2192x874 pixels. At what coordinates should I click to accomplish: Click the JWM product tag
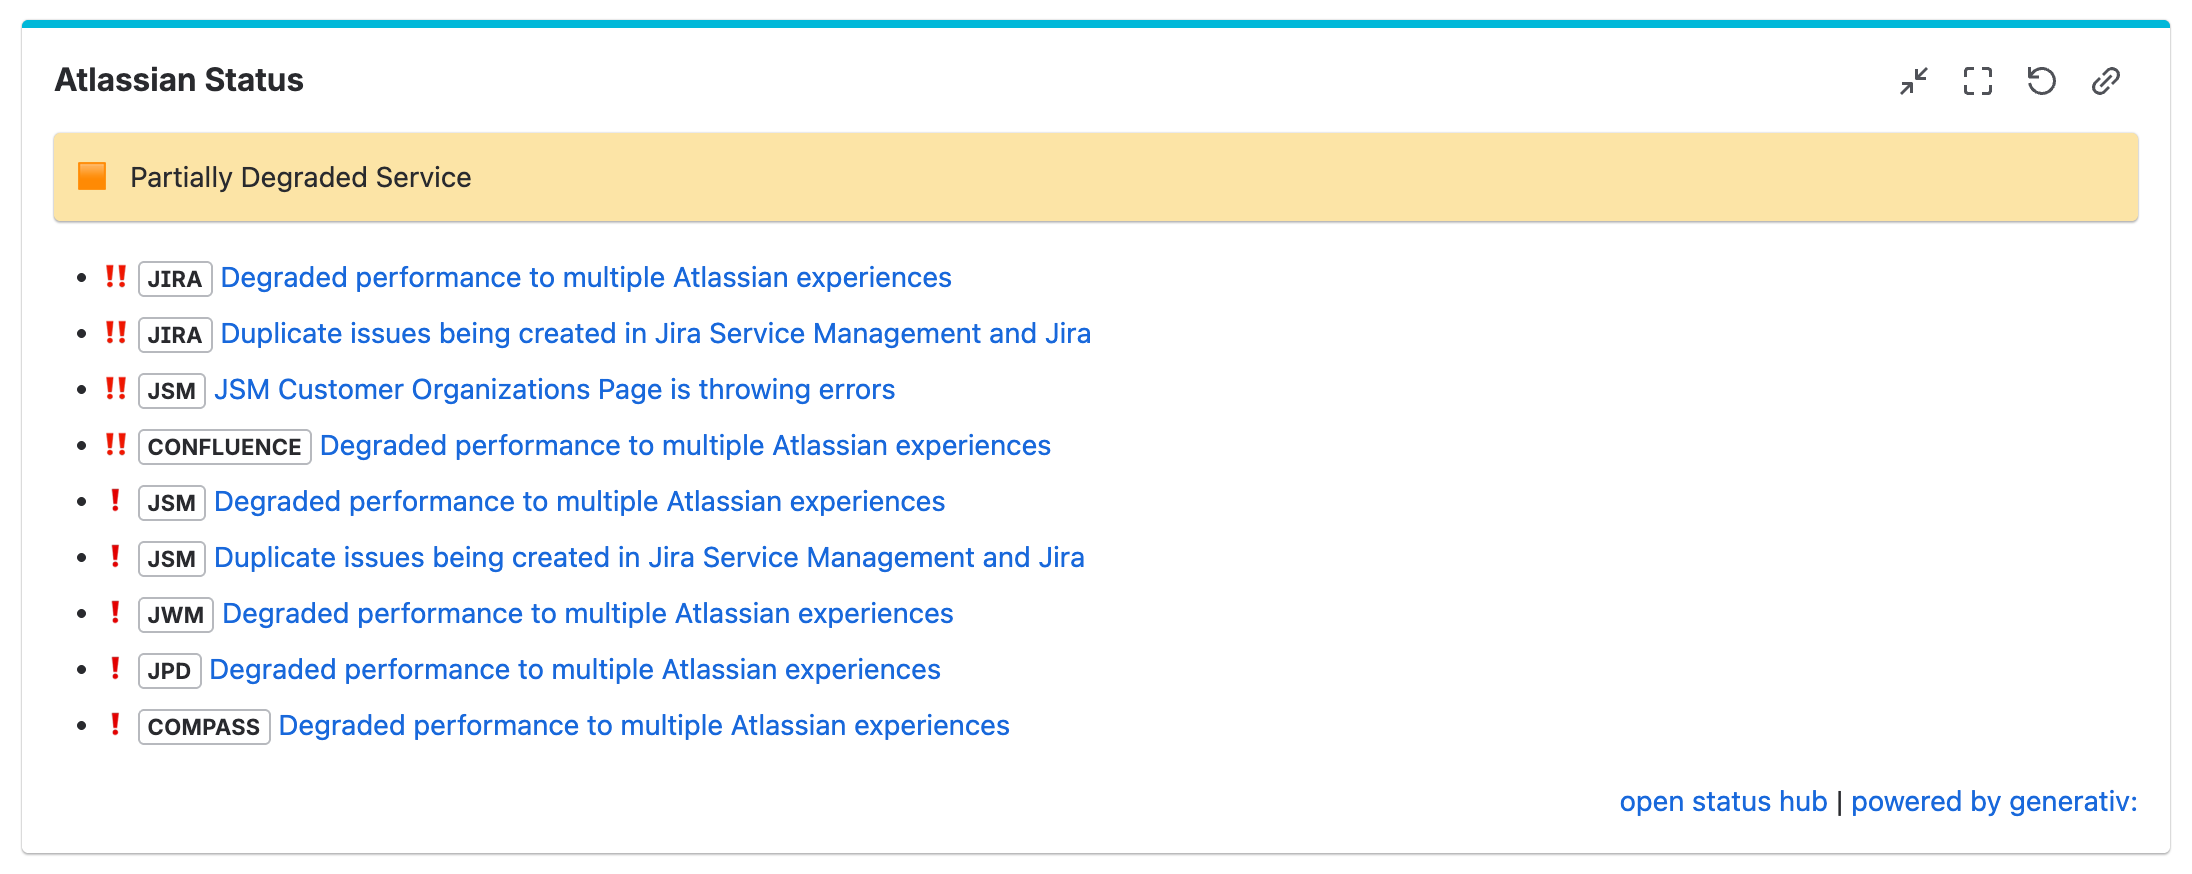point(175,615)
